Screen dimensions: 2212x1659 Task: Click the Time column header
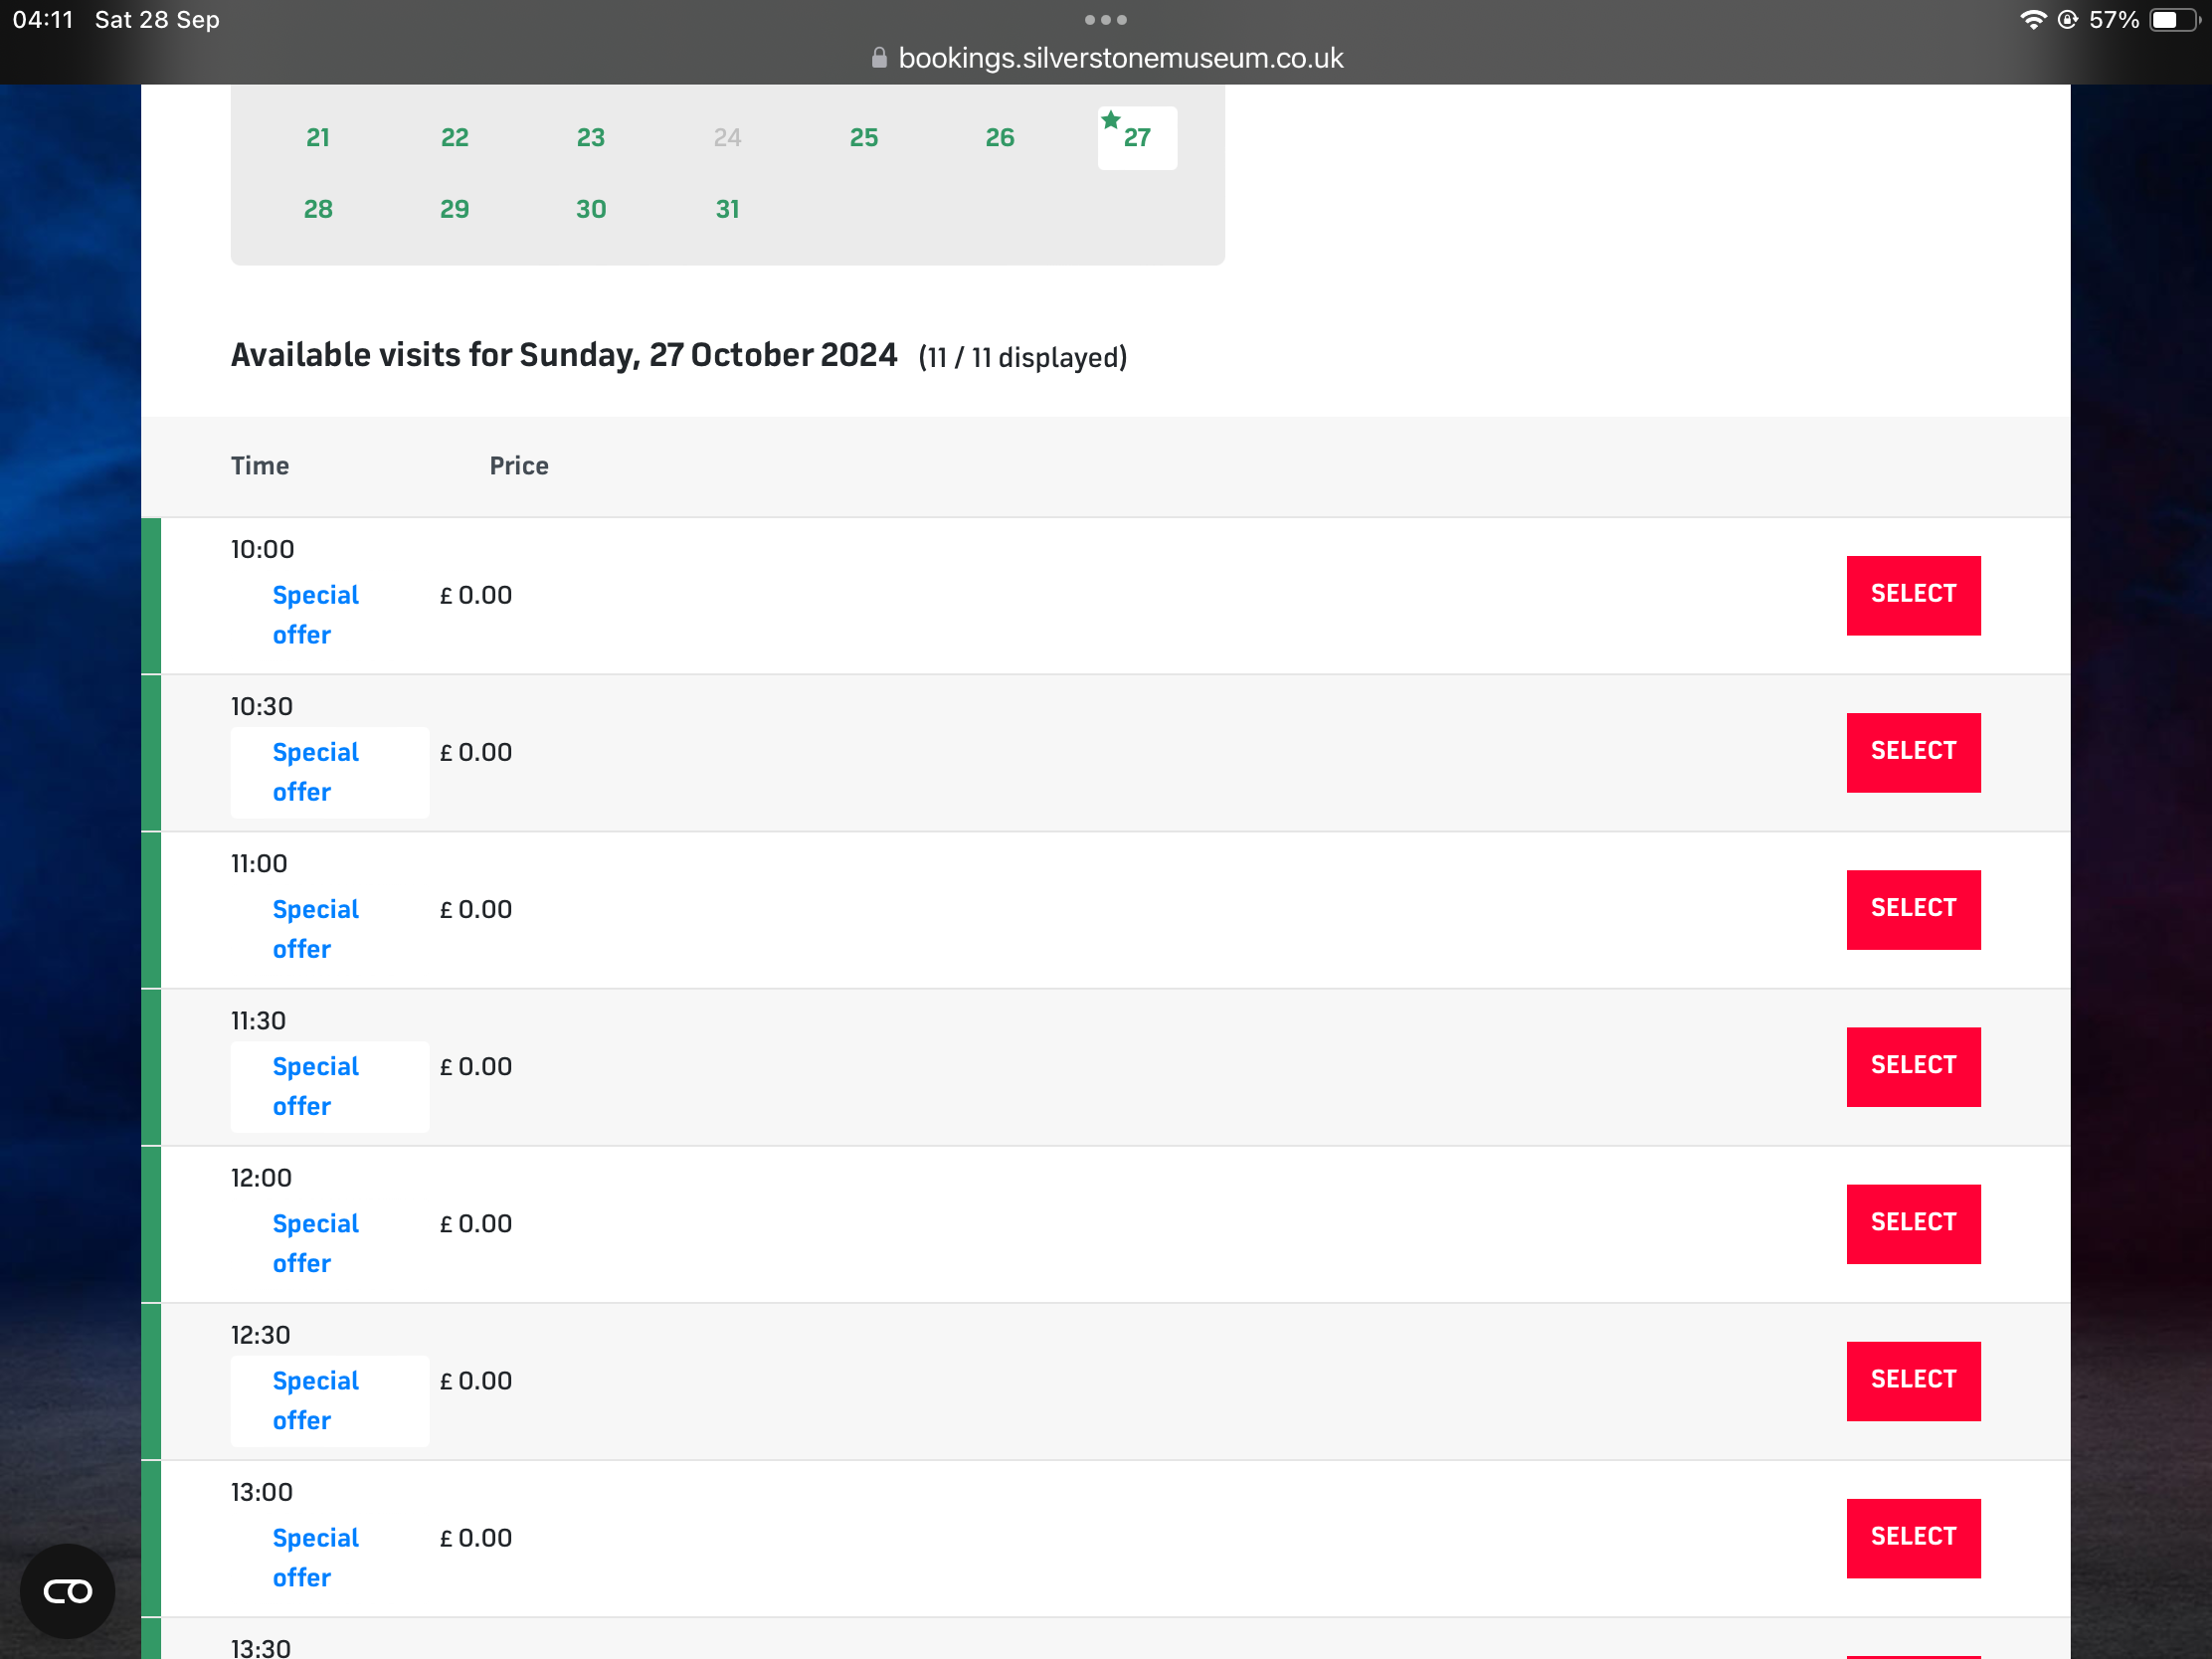click(x=260, y=466)
